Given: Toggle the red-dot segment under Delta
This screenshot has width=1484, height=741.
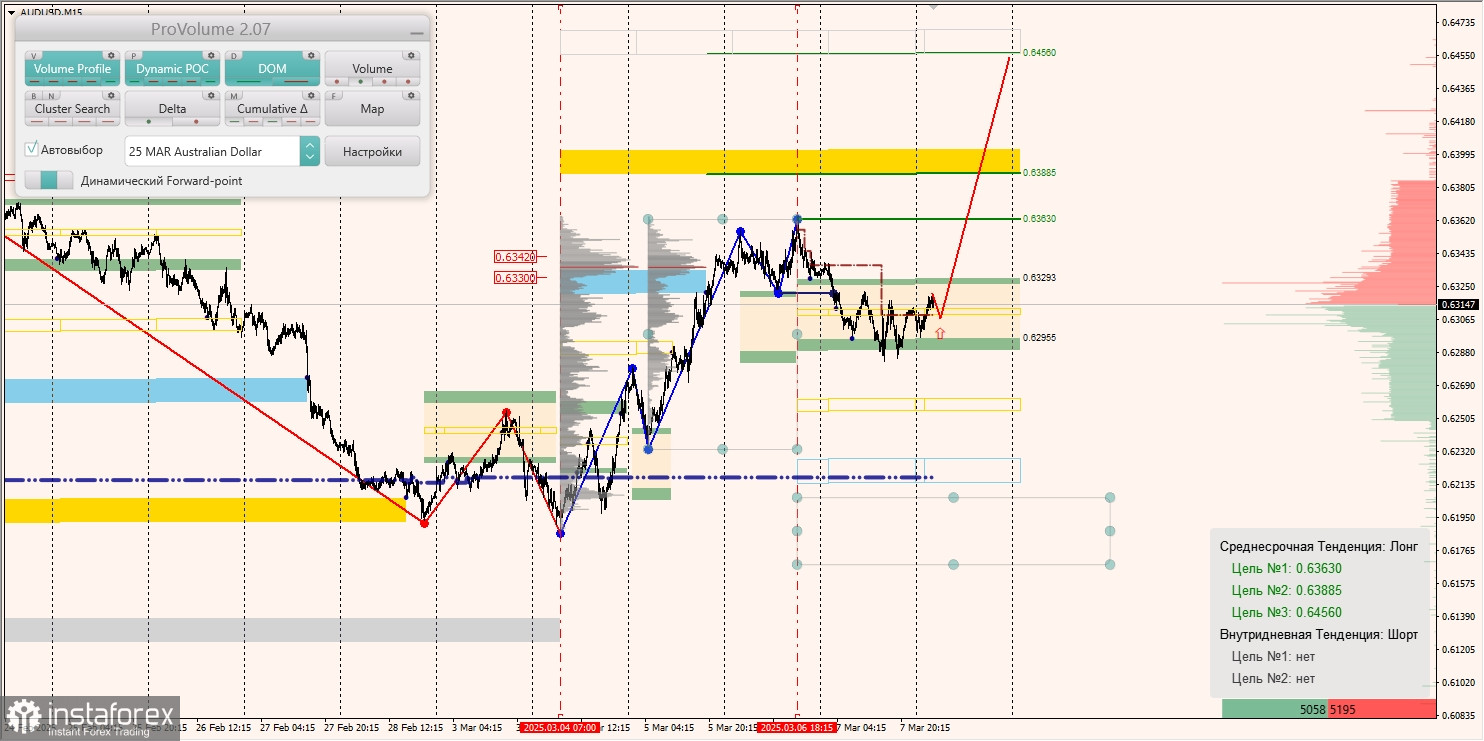Looking at the screenshot, I should point(196,121).
